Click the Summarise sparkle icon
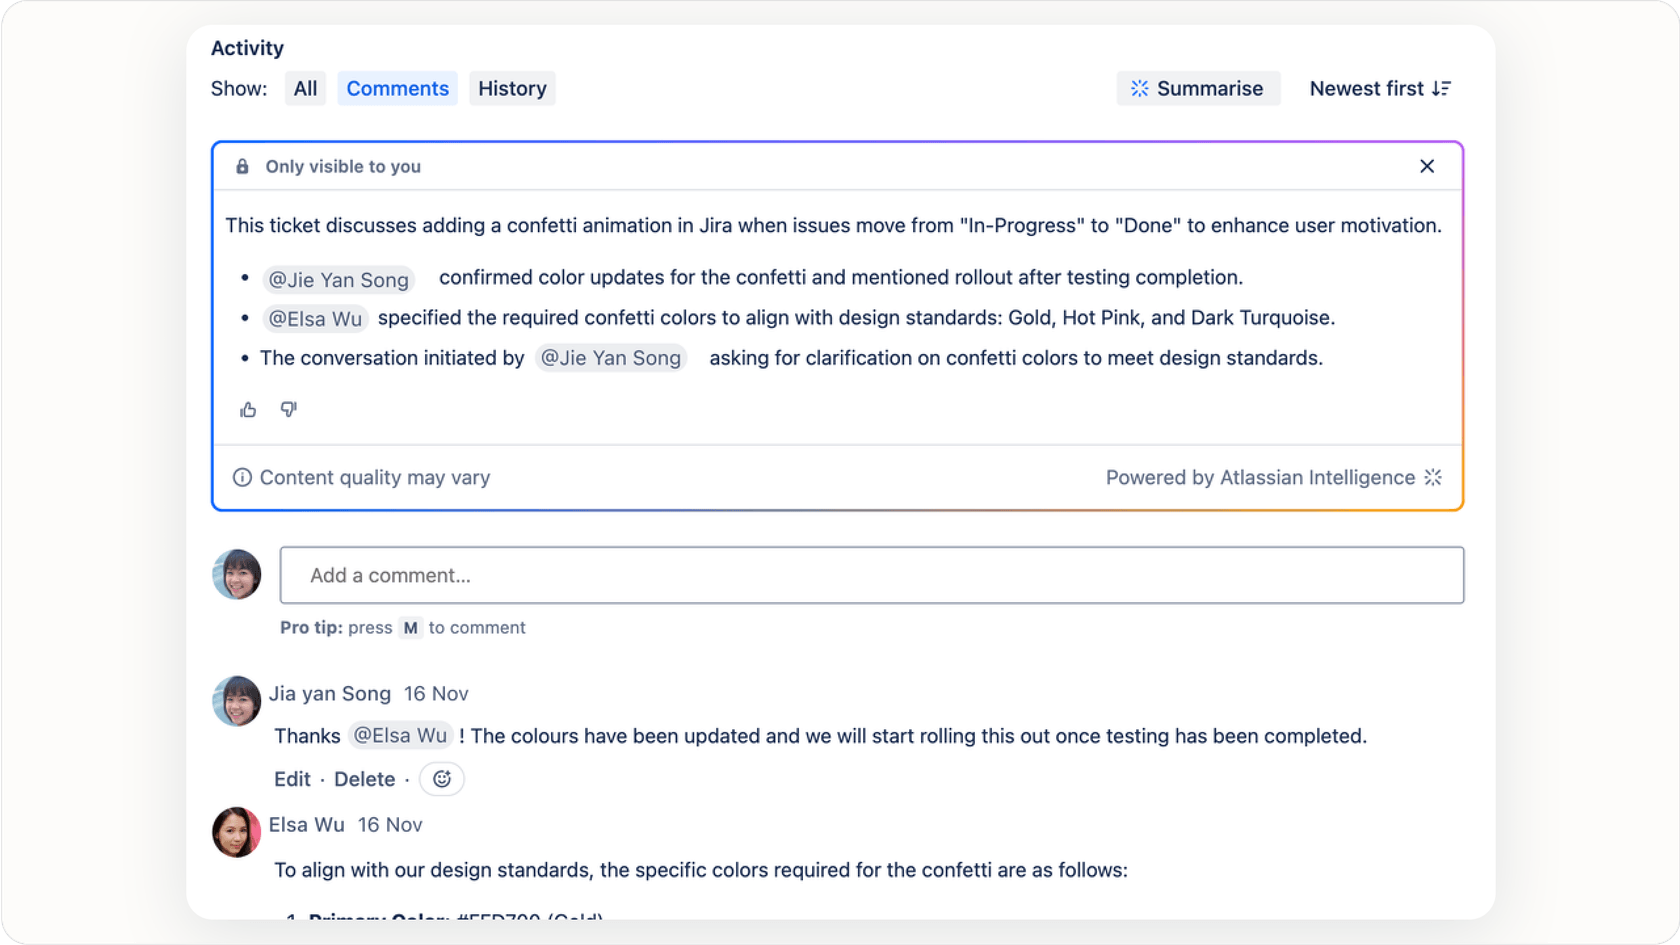1680x945 pixels. (x=1138, y=88)
